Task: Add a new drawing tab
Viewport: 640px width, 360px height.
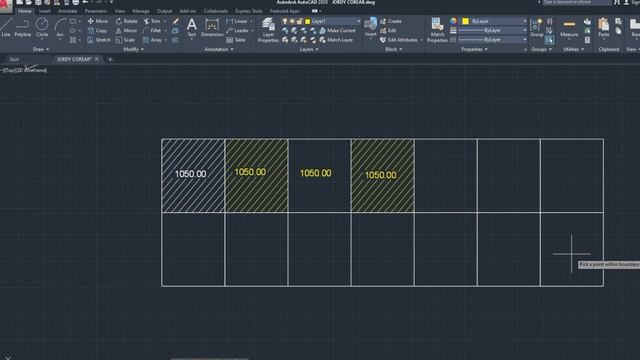Action: [x=110, y=60]
